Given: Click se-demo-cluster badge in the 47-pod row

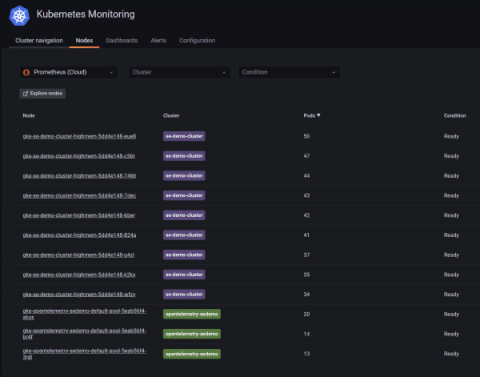Looking at the screenshot, I should [184, 156].
